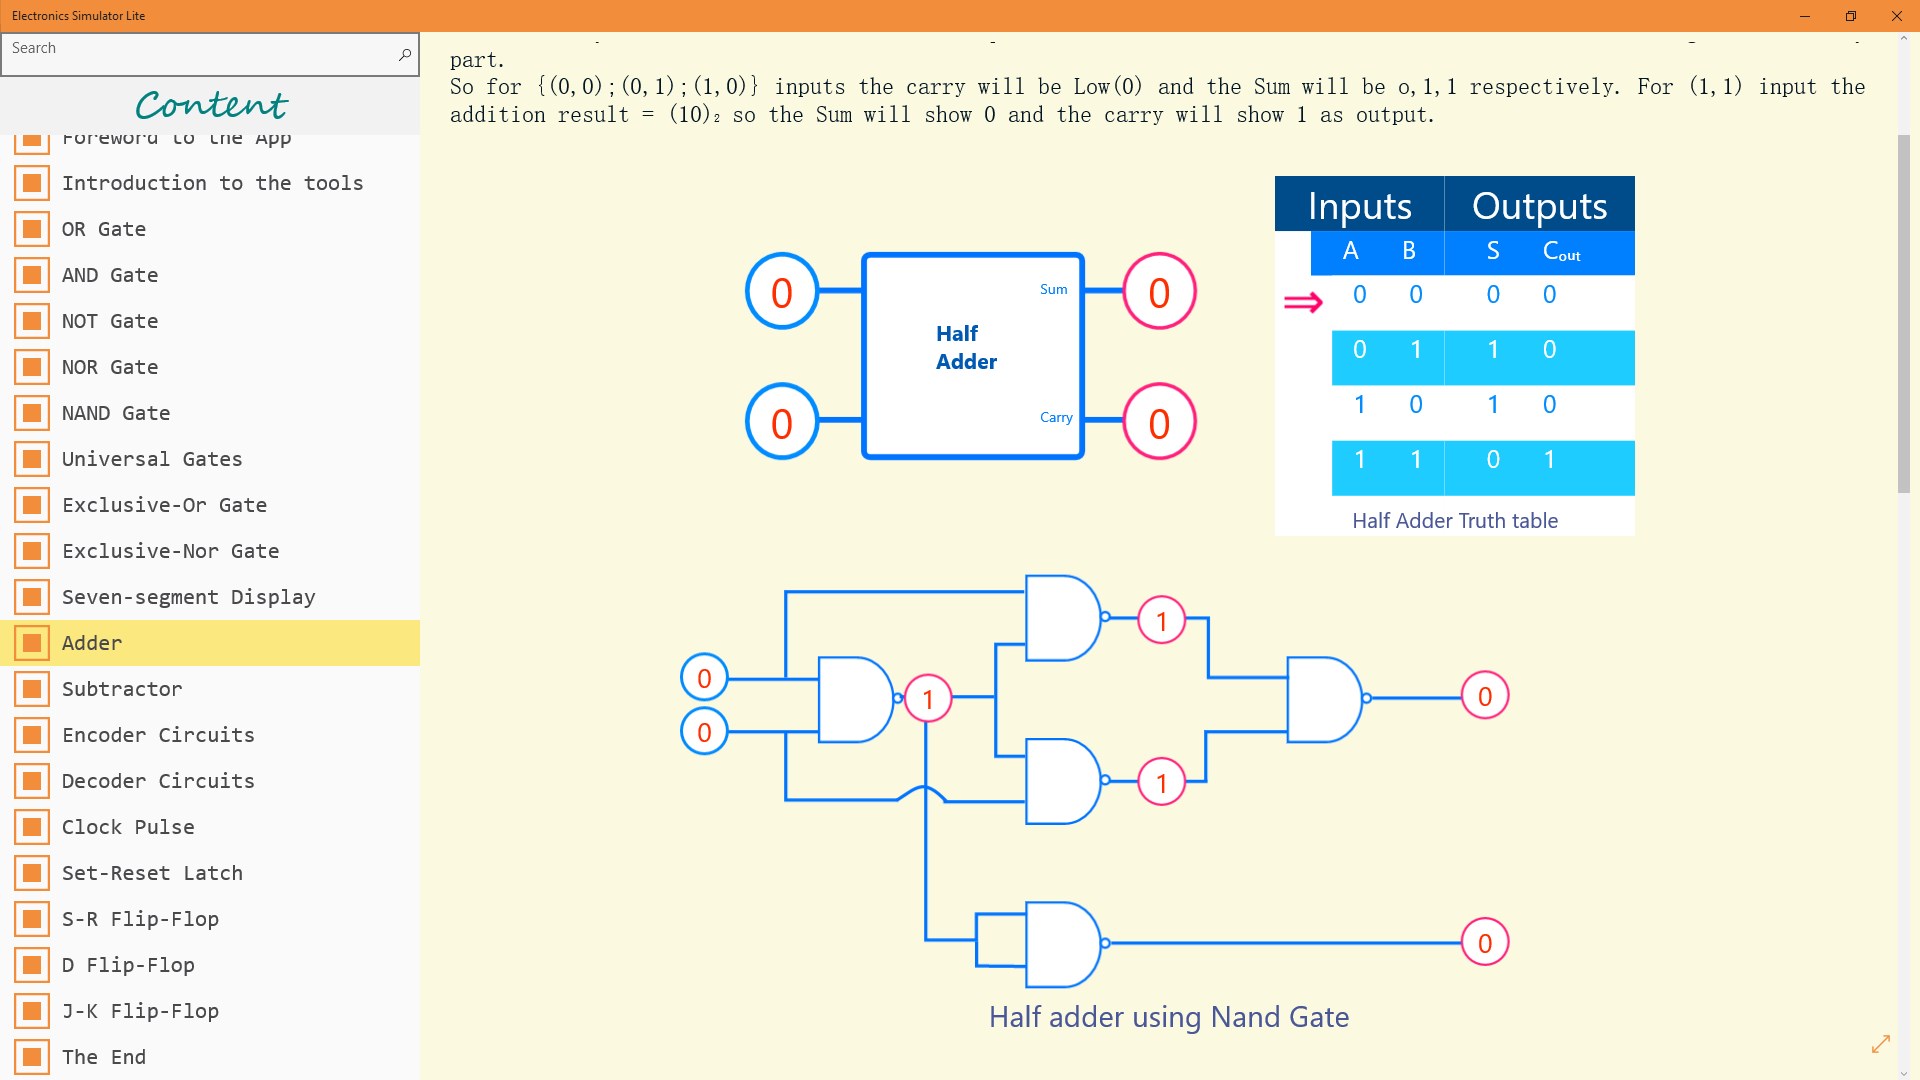Screen dimensions: 1920x1080
Task: Toggle top input A of Half Adder block
Action: pos(782,292)
